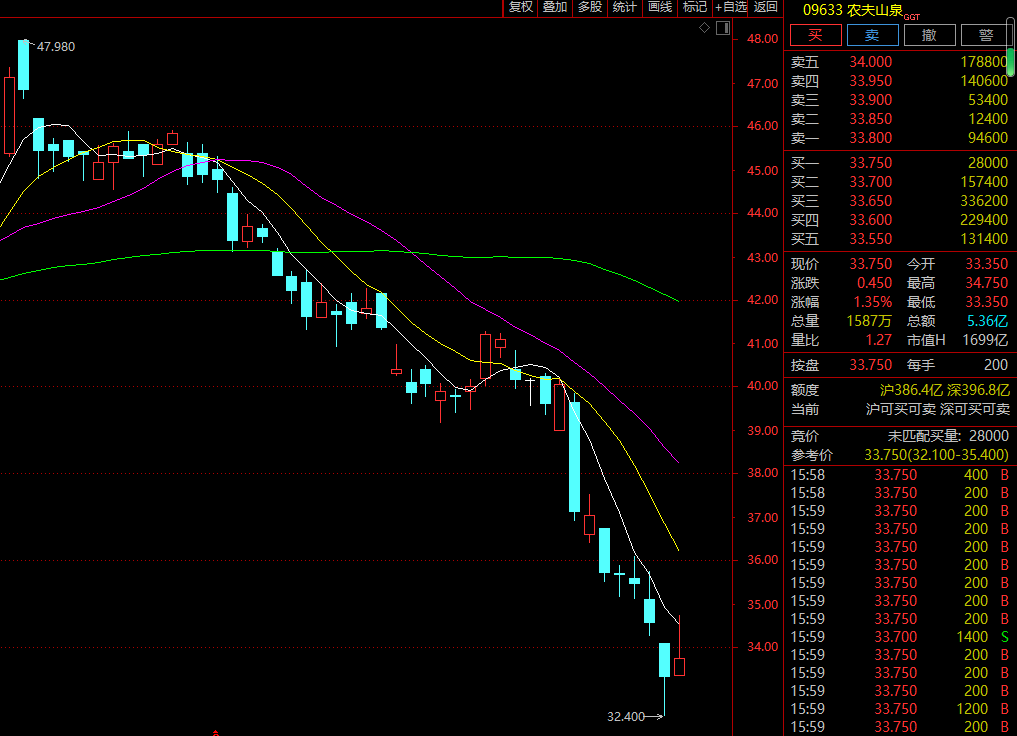
Task: Click the red 买 buy button
Action: pos(816,35)
